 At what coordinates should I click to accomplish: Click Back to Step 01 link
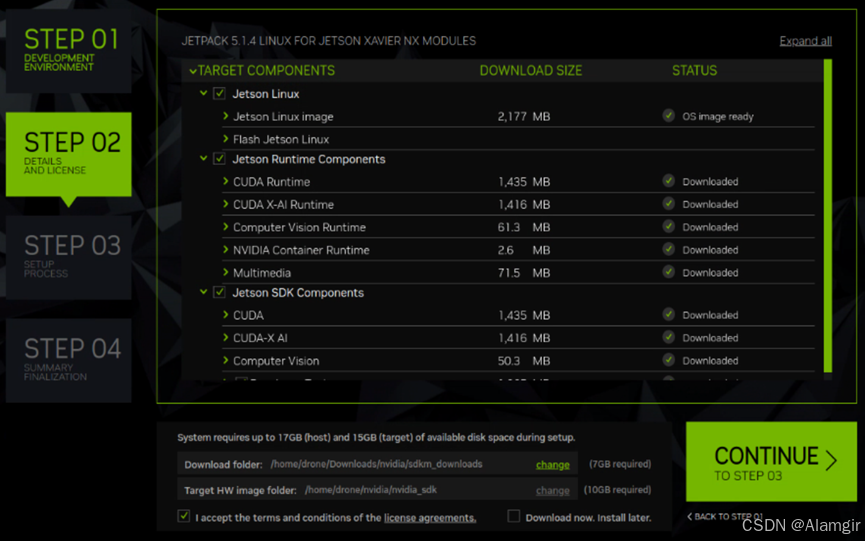(725, 516)
